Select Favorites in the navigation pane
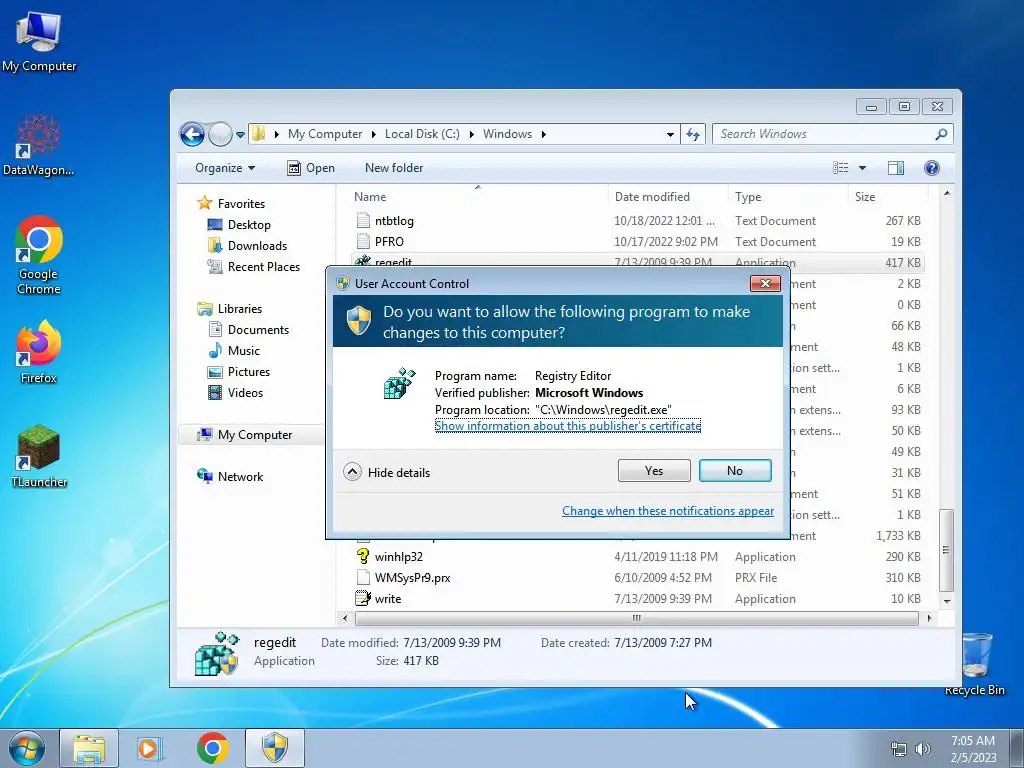The width and height of the screenshot is (1024, 768). tap(241, 204)
